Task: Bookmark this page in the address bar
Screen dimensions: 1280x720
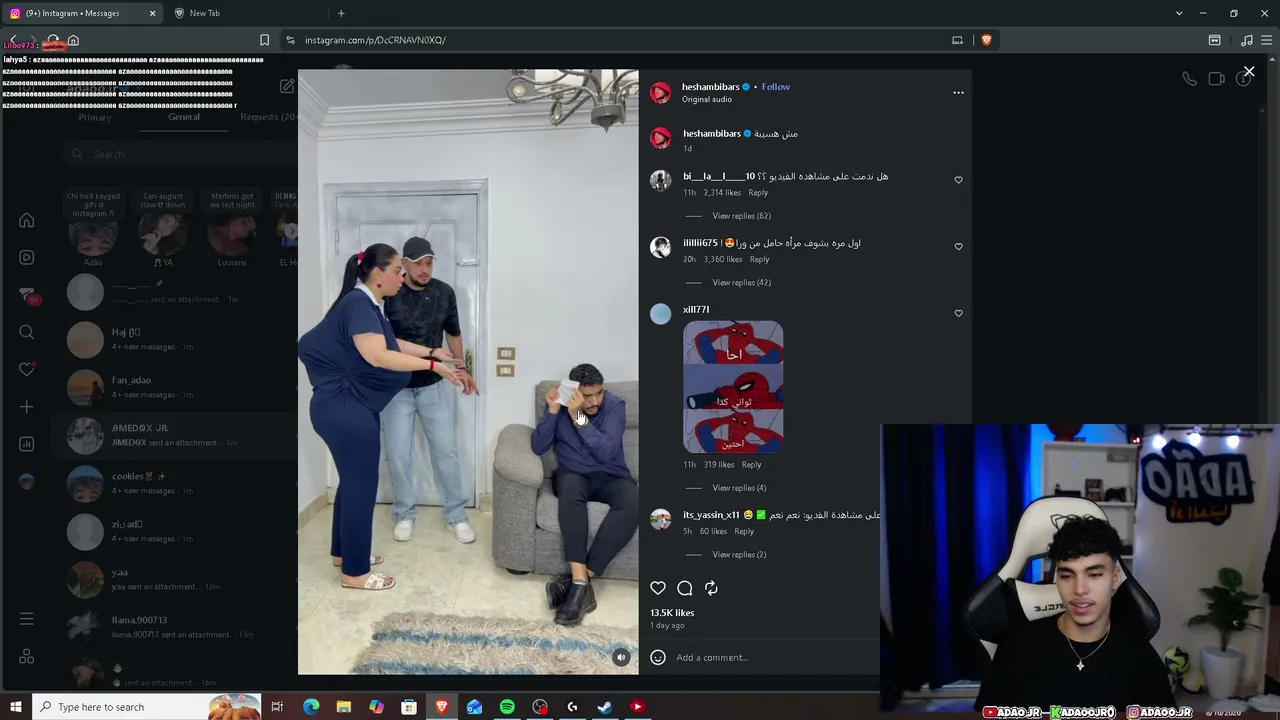Action: [x=264, y=40]
